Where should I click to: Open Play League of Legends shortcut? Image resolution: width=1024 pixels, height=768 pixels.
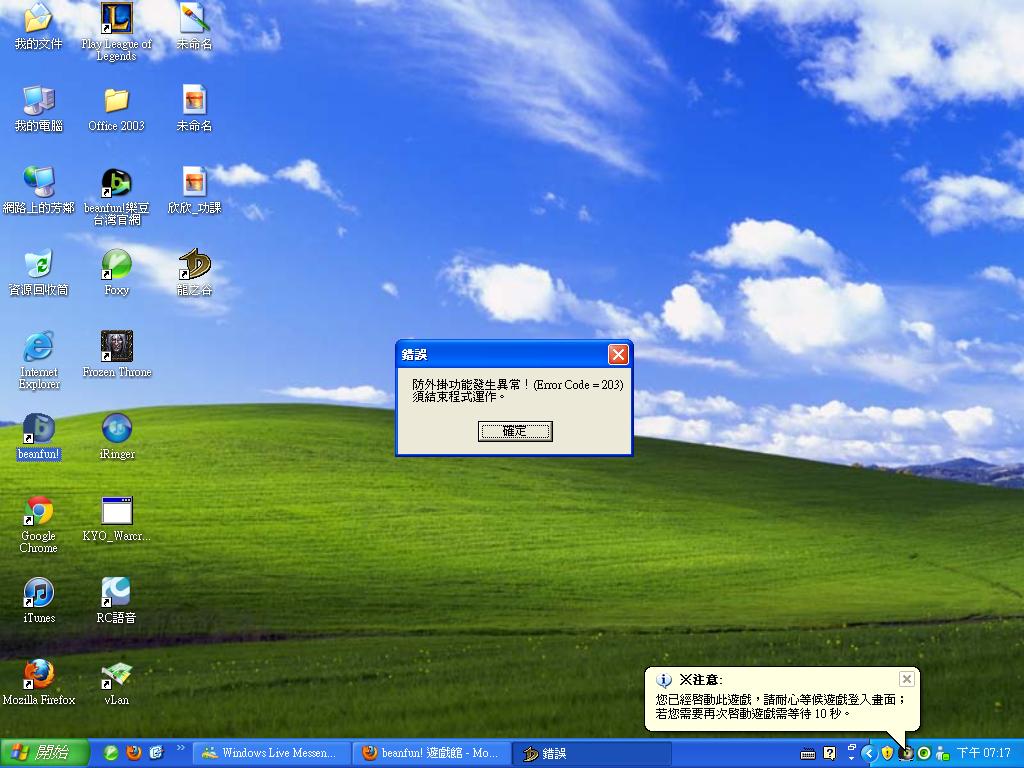(x=116, y=31)
